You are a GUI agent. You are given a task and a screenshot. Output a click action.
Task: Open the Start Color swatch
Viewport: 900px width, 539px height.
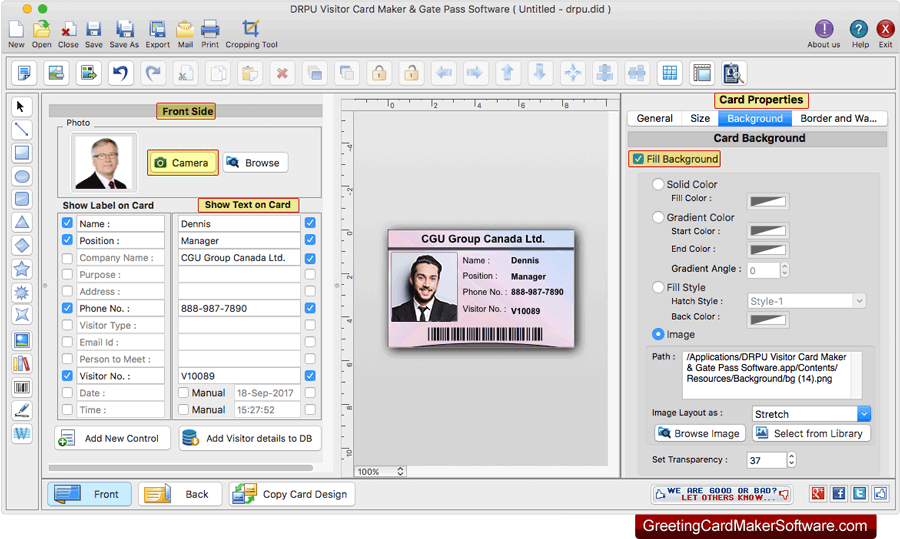(x=767, y=231)
